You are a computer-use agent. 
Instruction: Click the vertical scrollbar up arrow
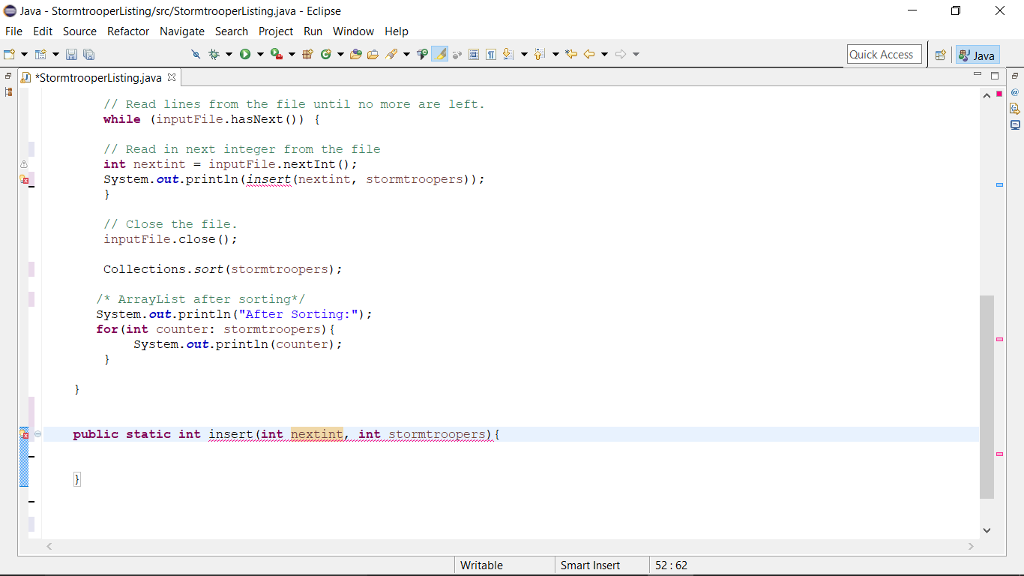click(987, 95)
